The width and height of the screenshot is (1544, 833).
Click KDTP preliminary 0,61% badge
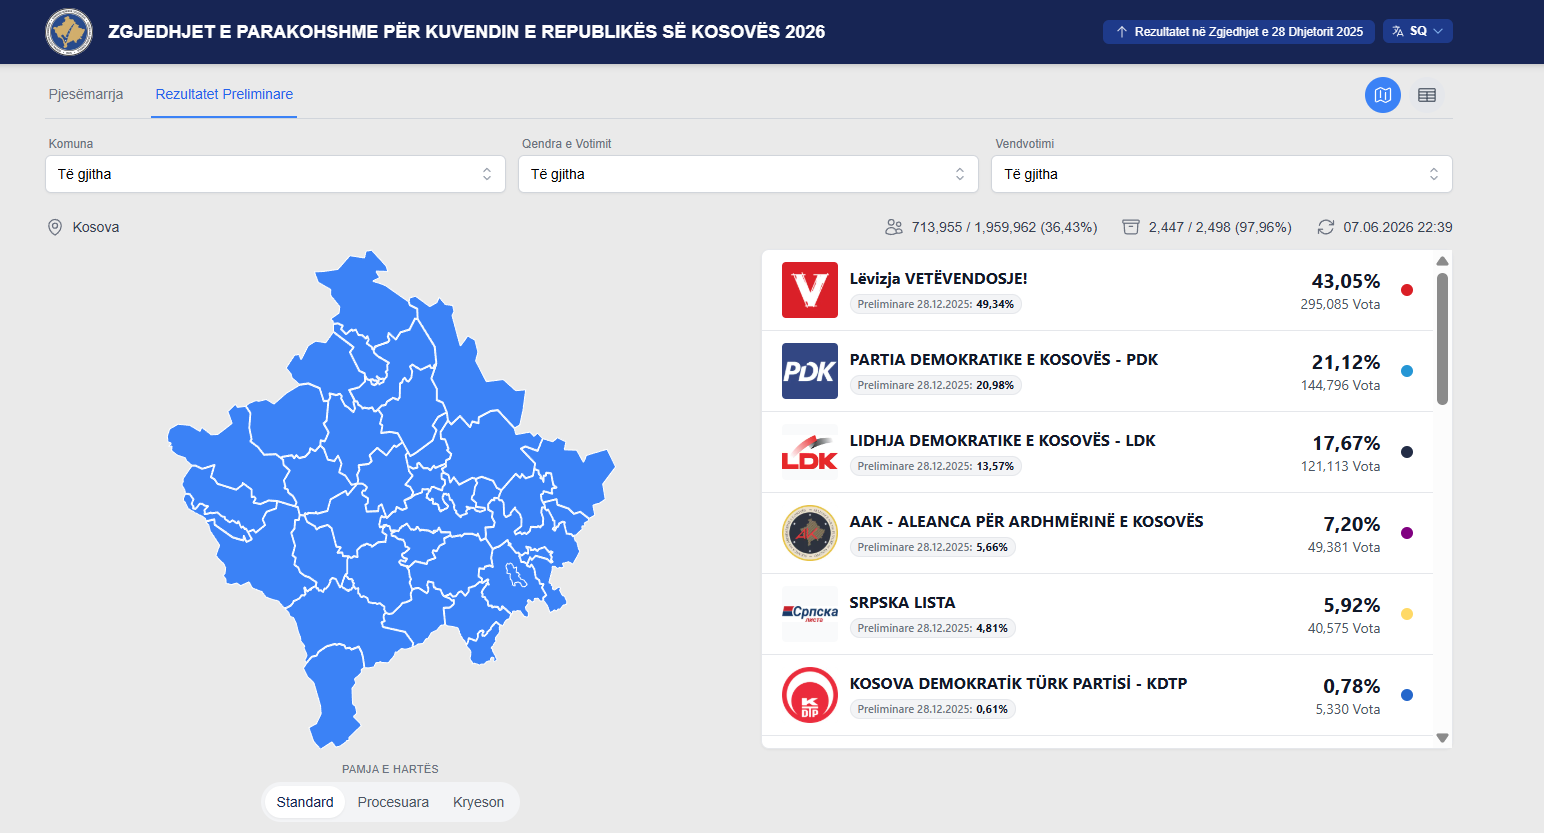(933, 709)
